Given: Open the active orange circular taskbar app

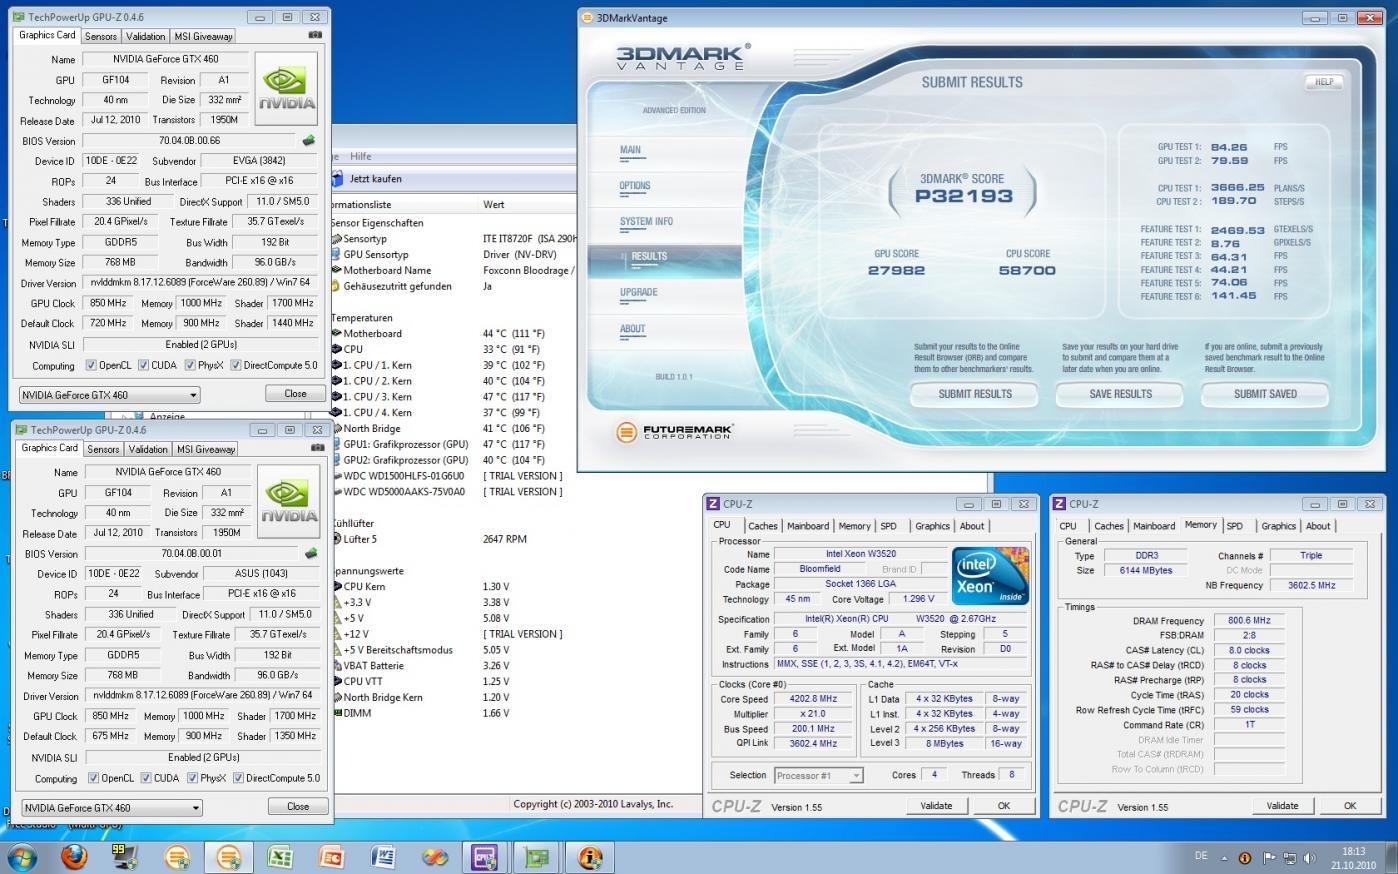Looking at the screenshot, I should click(228, 857).
